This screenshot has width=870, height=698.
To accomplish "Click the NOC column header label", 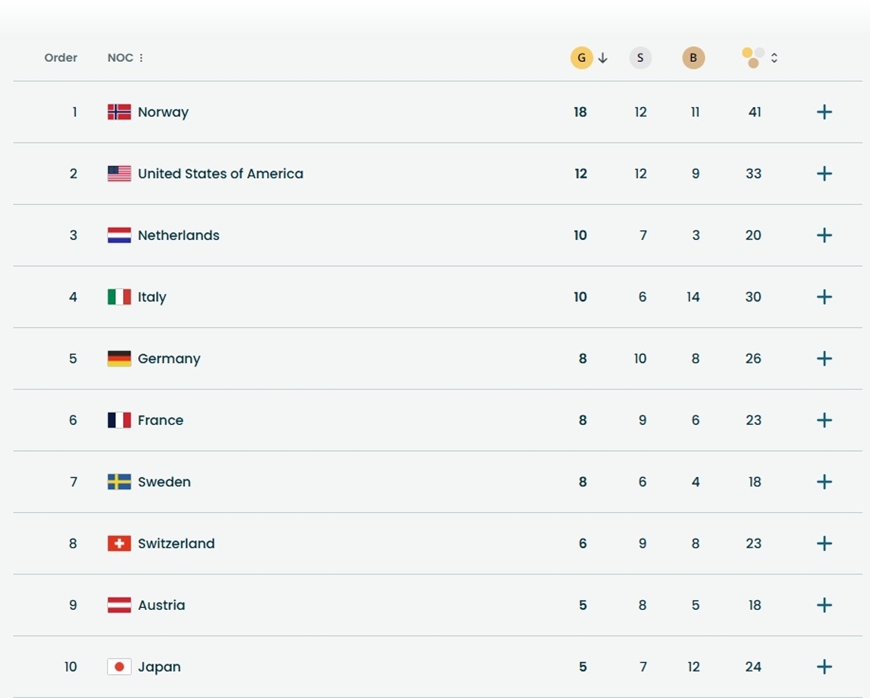I will [x=120, y=58].
